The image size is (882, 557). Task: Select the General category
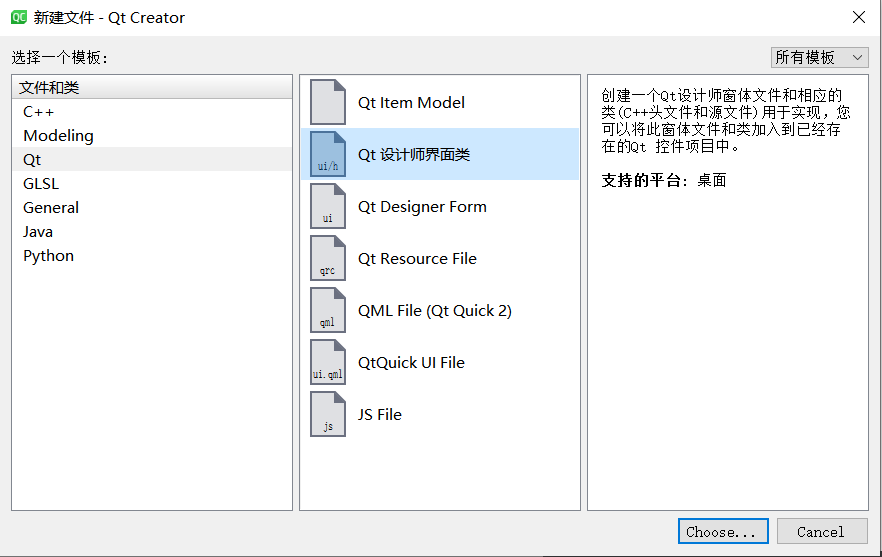[x=51, y=208]
